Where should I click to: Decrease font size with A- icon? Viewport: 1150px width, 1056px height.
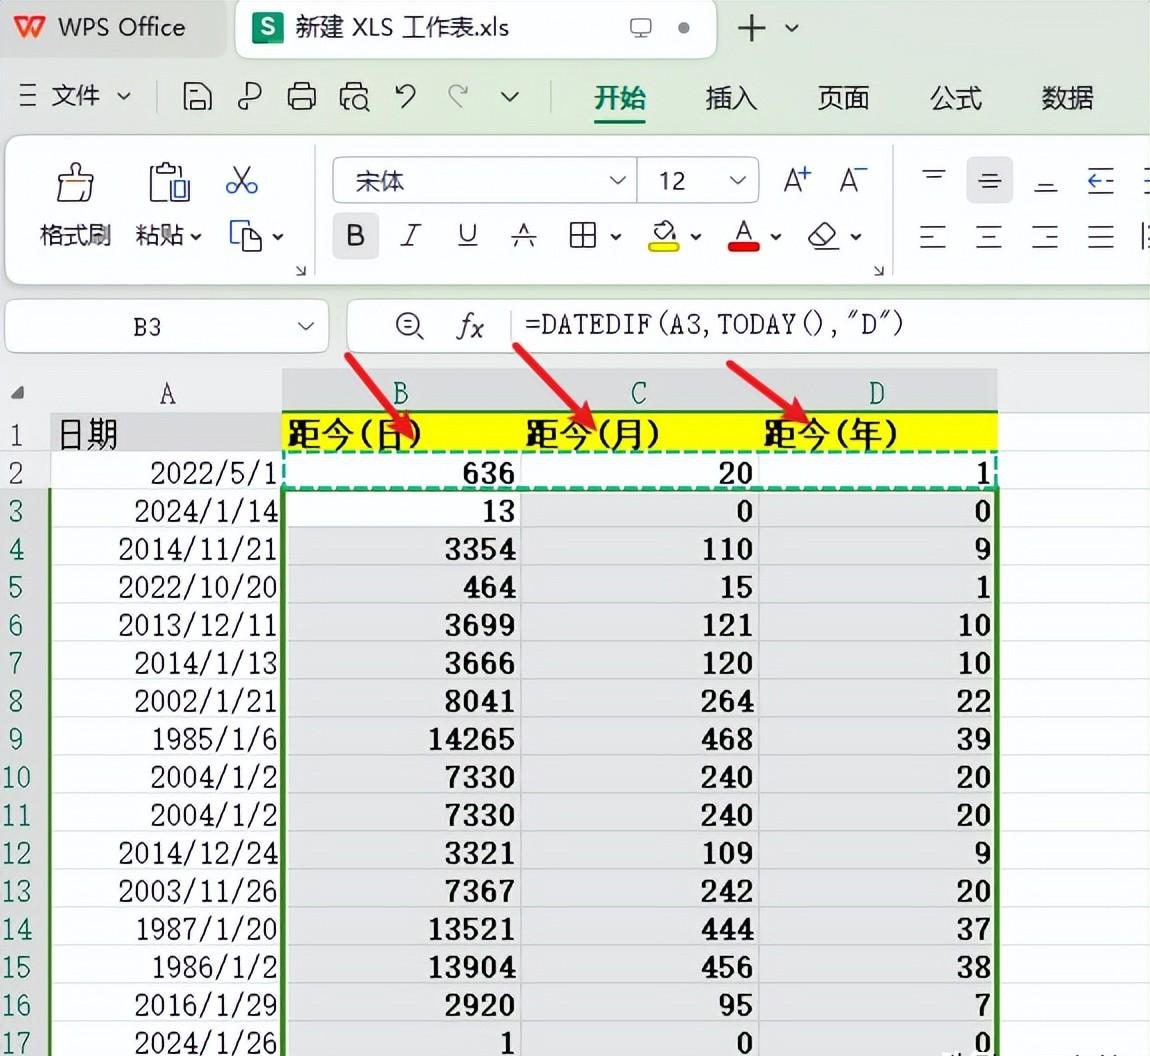(853, 180)
